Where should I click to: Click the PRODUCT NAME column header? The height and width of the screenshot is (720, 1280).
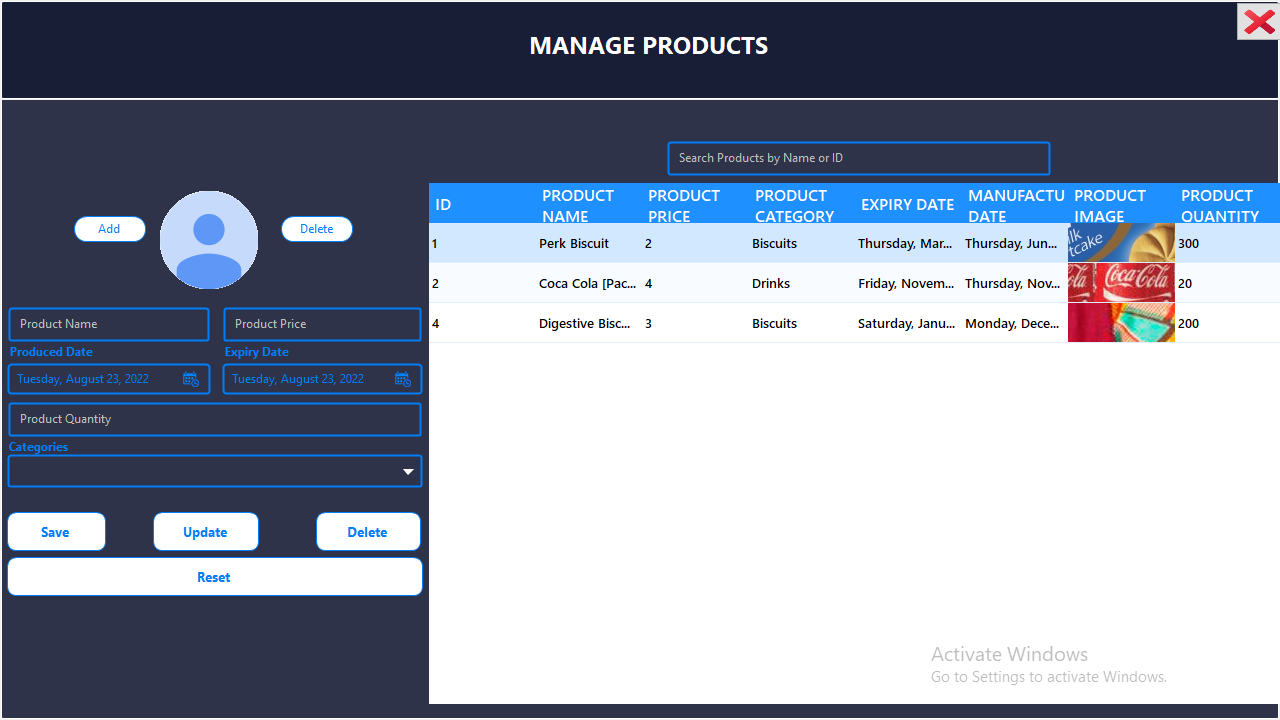tap(578, 205)
